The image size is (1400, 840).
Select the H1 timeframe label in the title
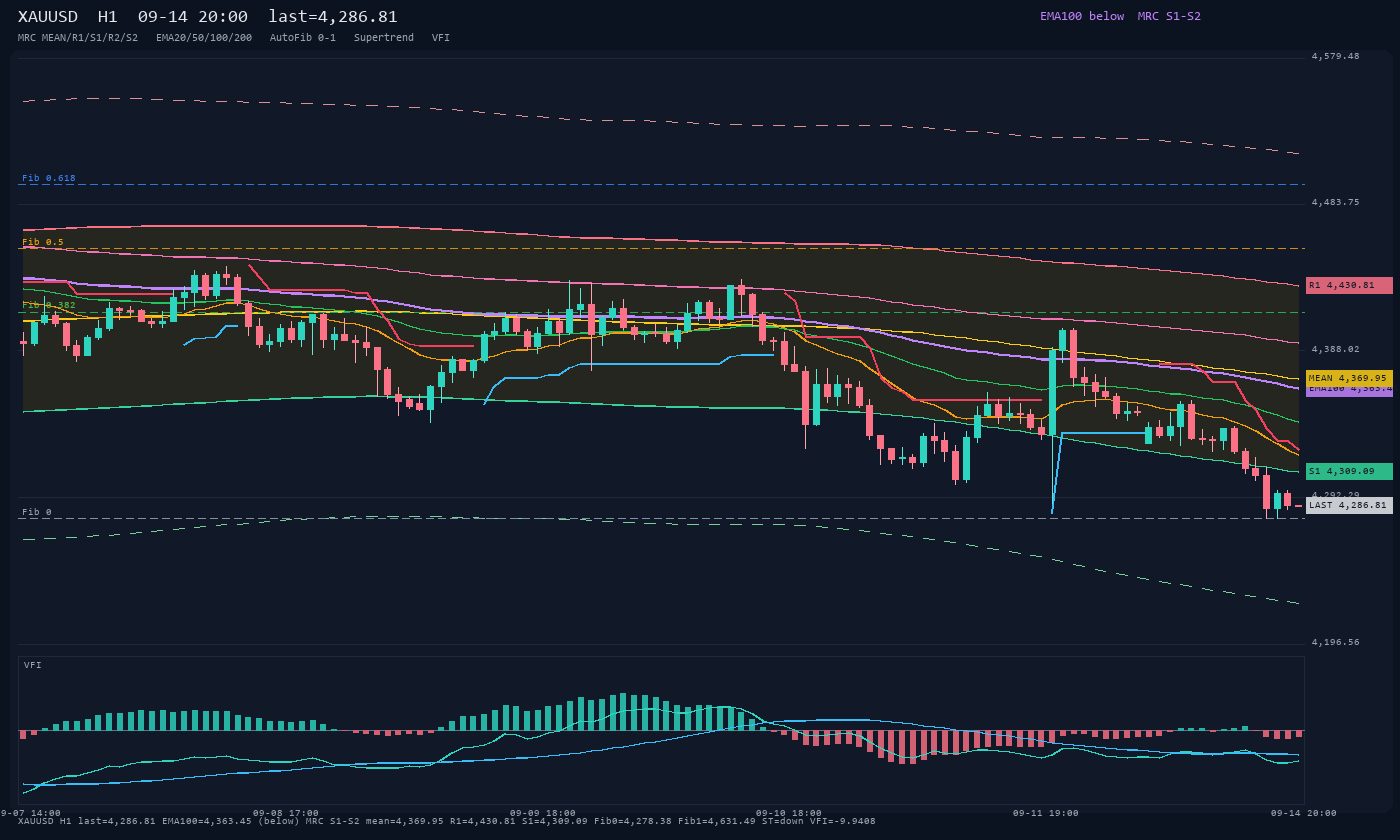click(108, 17)
